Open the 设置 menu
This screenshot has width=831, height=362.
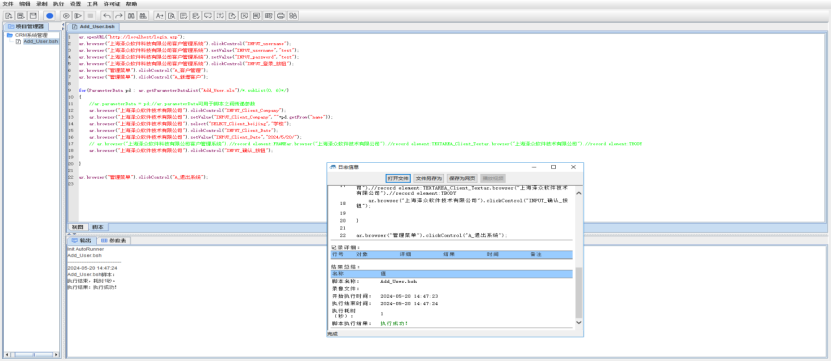point(75,4)
